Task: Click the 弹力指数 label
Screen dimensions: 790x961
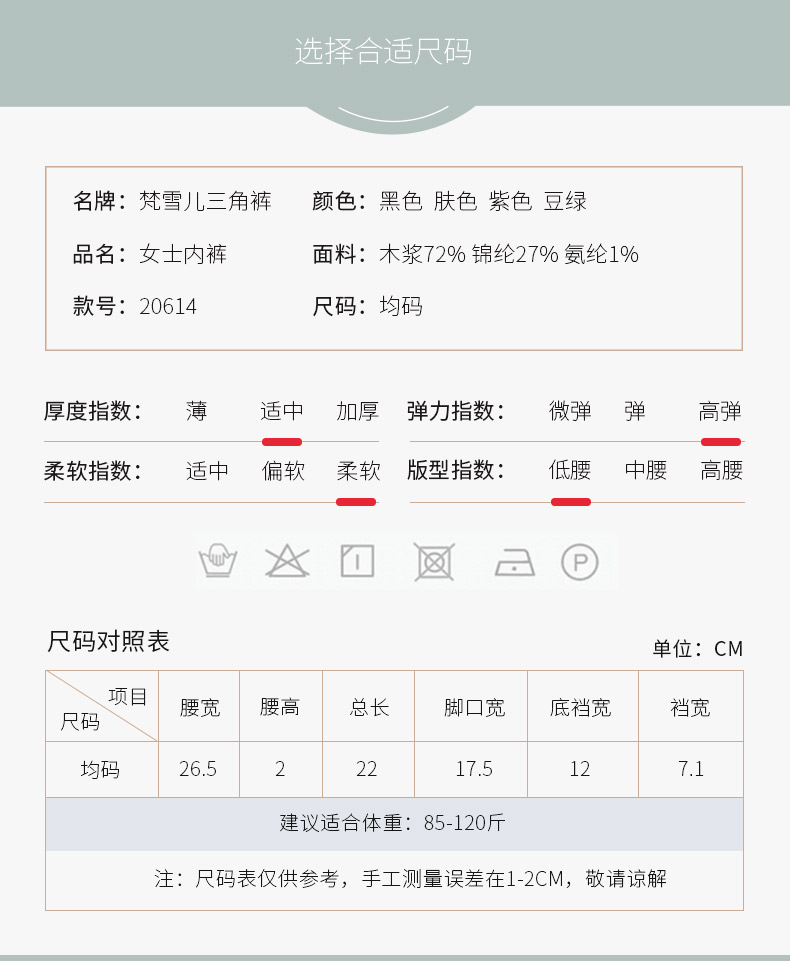Action: pos(455,411)
